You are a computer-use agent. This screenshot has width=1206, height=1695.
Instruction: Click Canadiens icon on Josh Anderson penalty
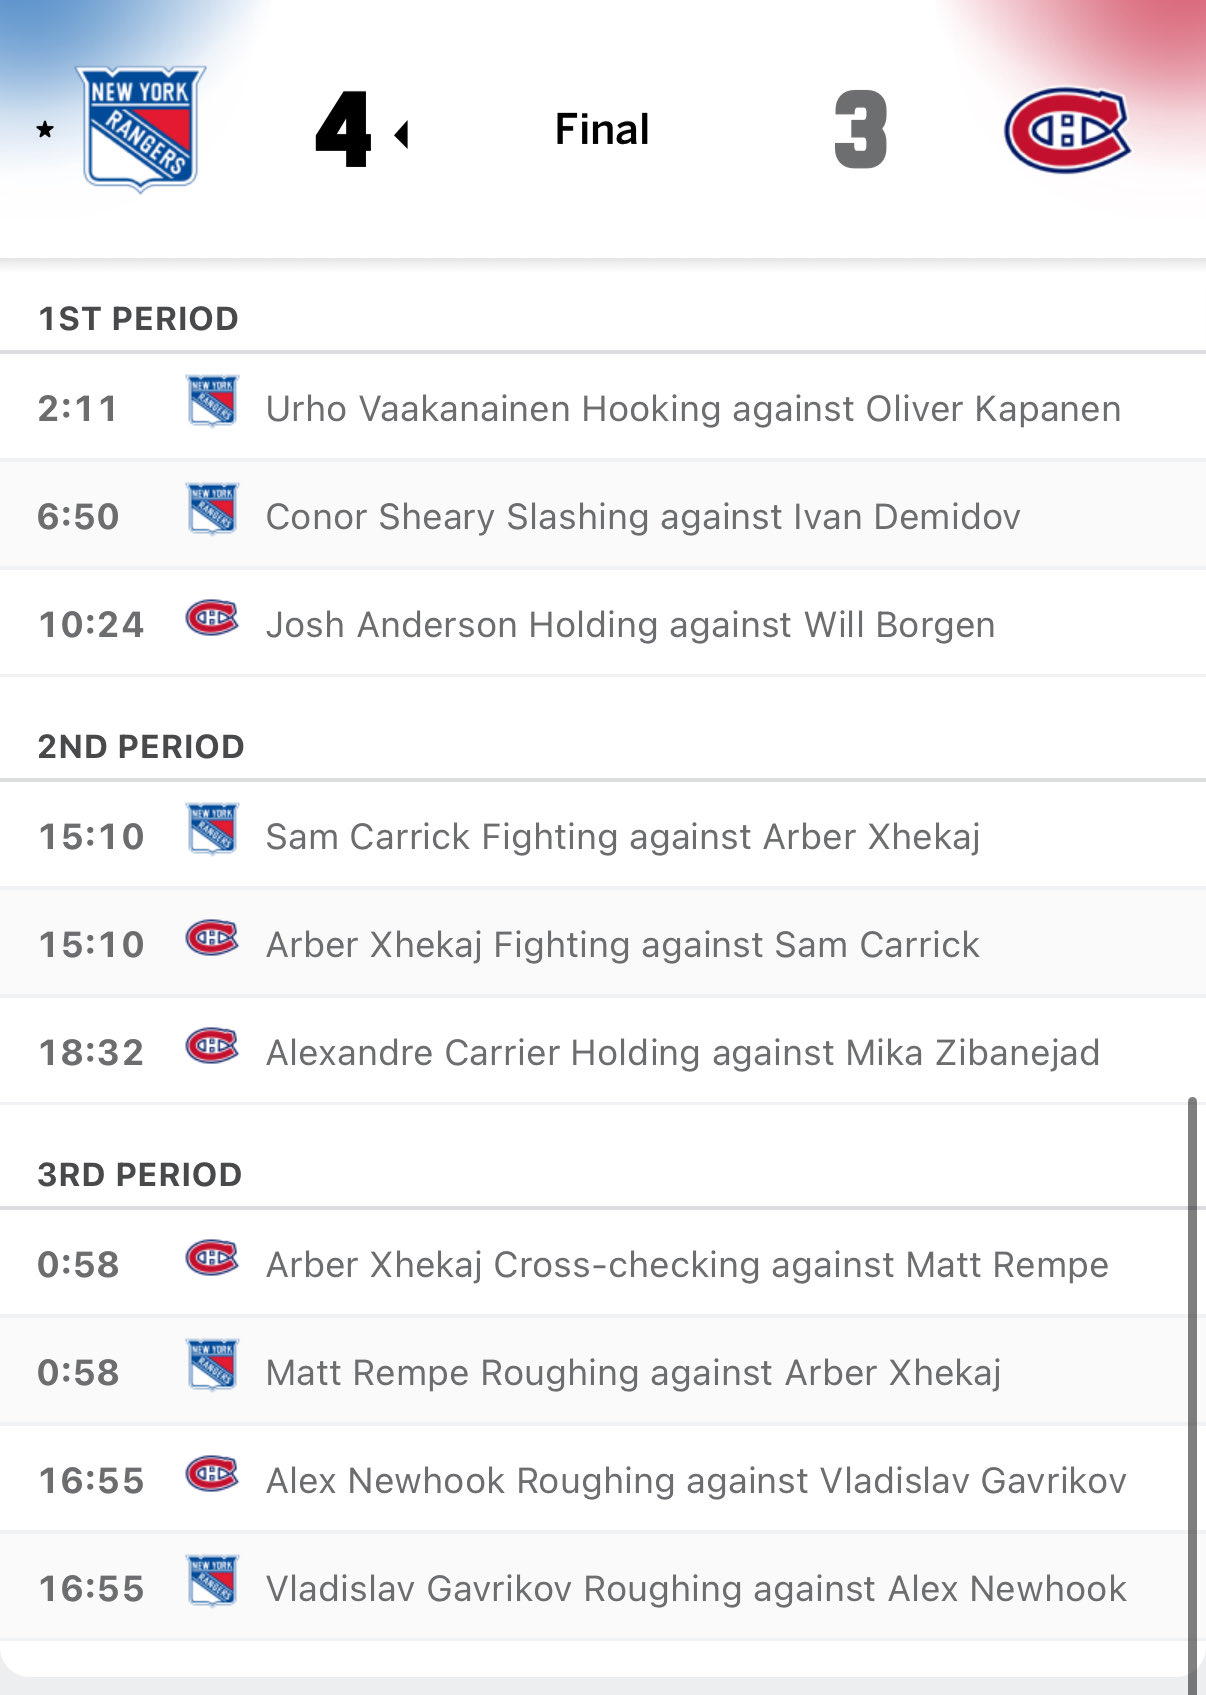click(x=212, y=618)
